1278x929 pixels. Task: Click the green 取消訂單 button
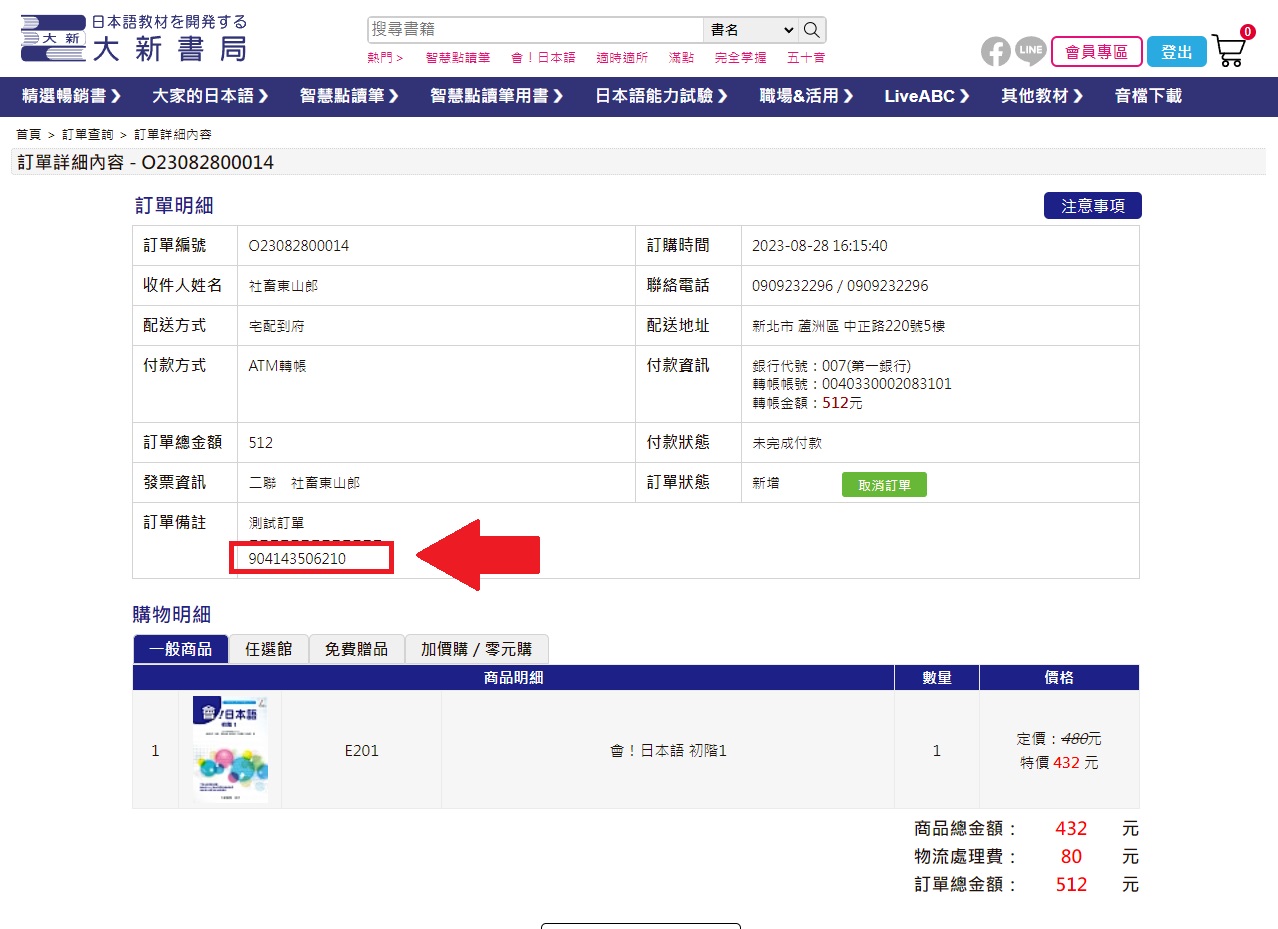884,485
